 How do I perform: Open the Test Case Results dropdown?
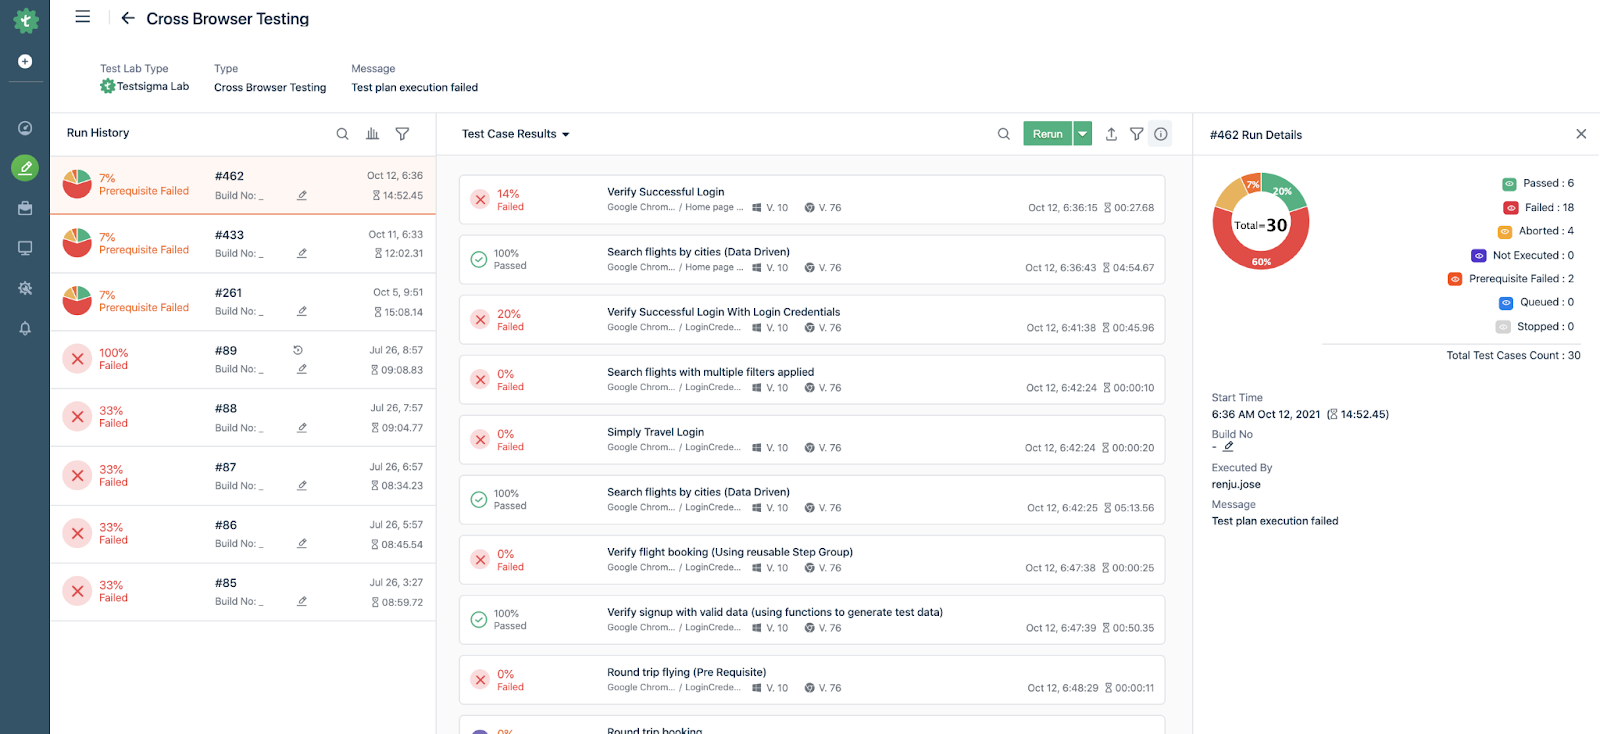click(515, 134)
